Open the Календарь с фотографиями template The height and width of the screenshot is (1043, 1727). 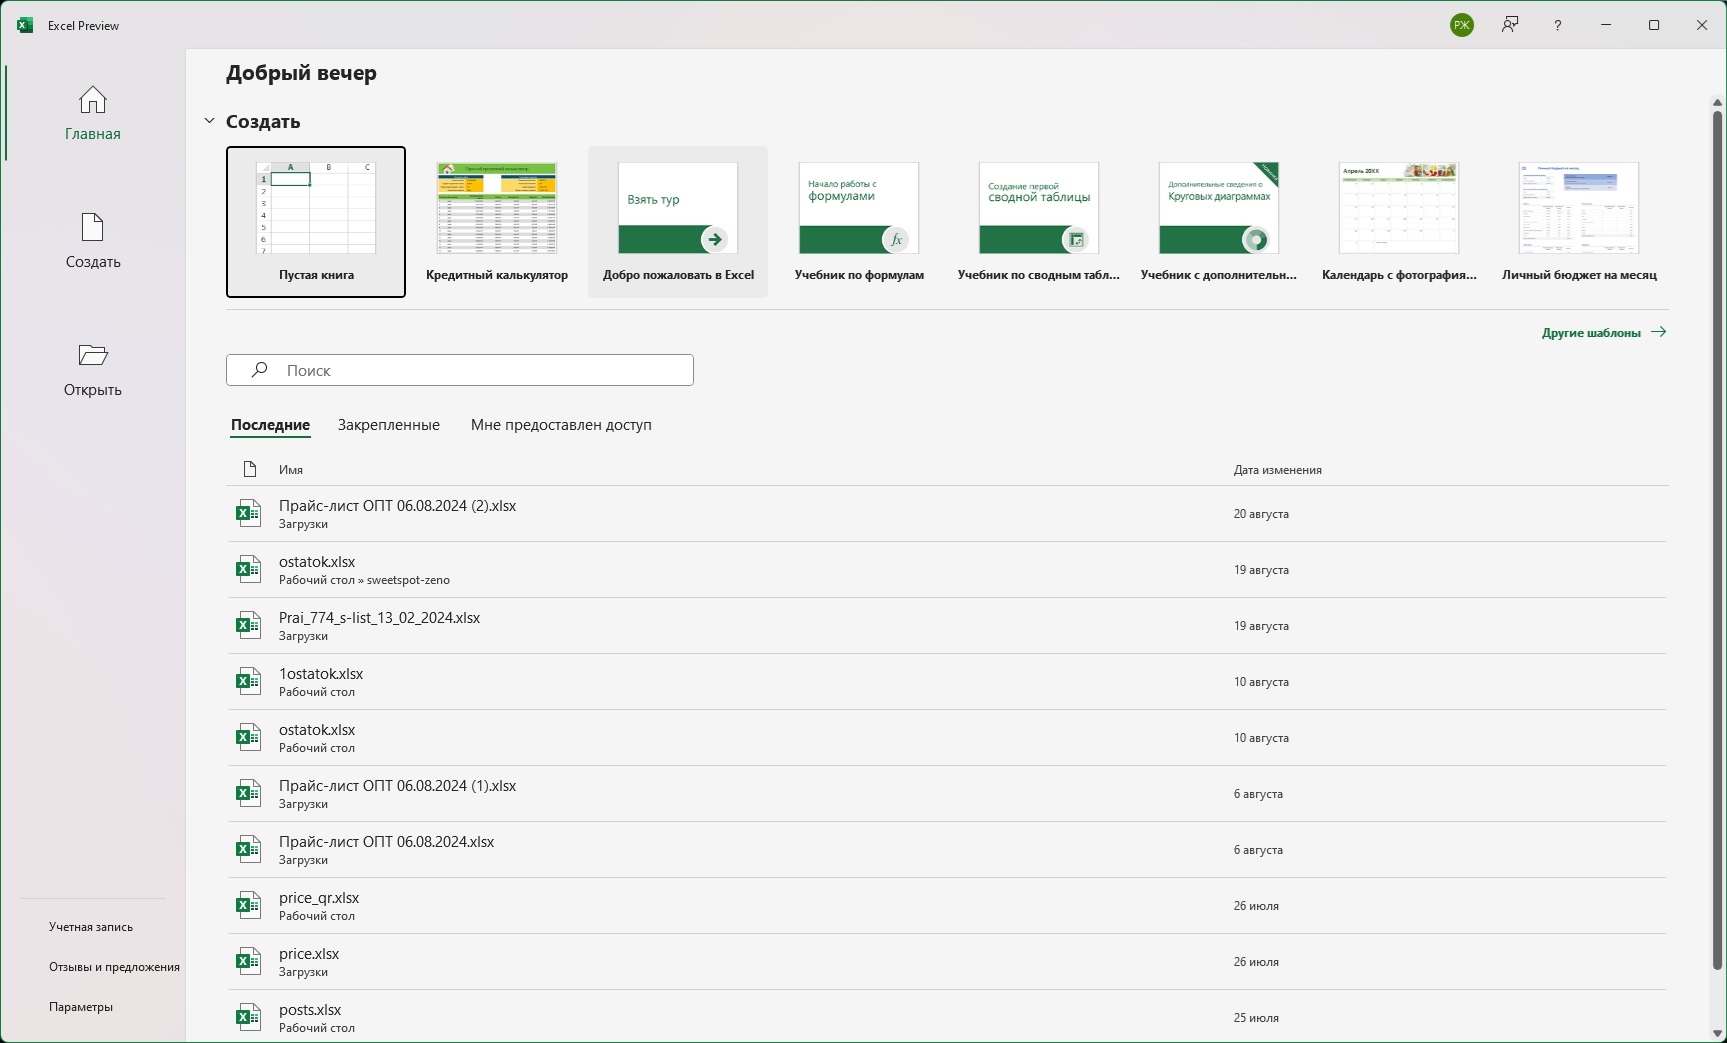click(1399, 222)
